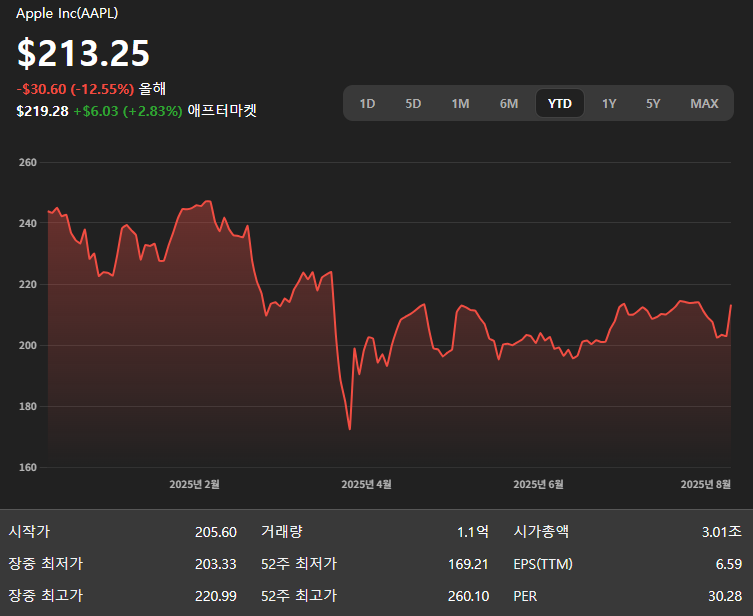Viewport: 753px width, 616px height.
Task: View the 1Y price history
Action: [x=609, y=104]
